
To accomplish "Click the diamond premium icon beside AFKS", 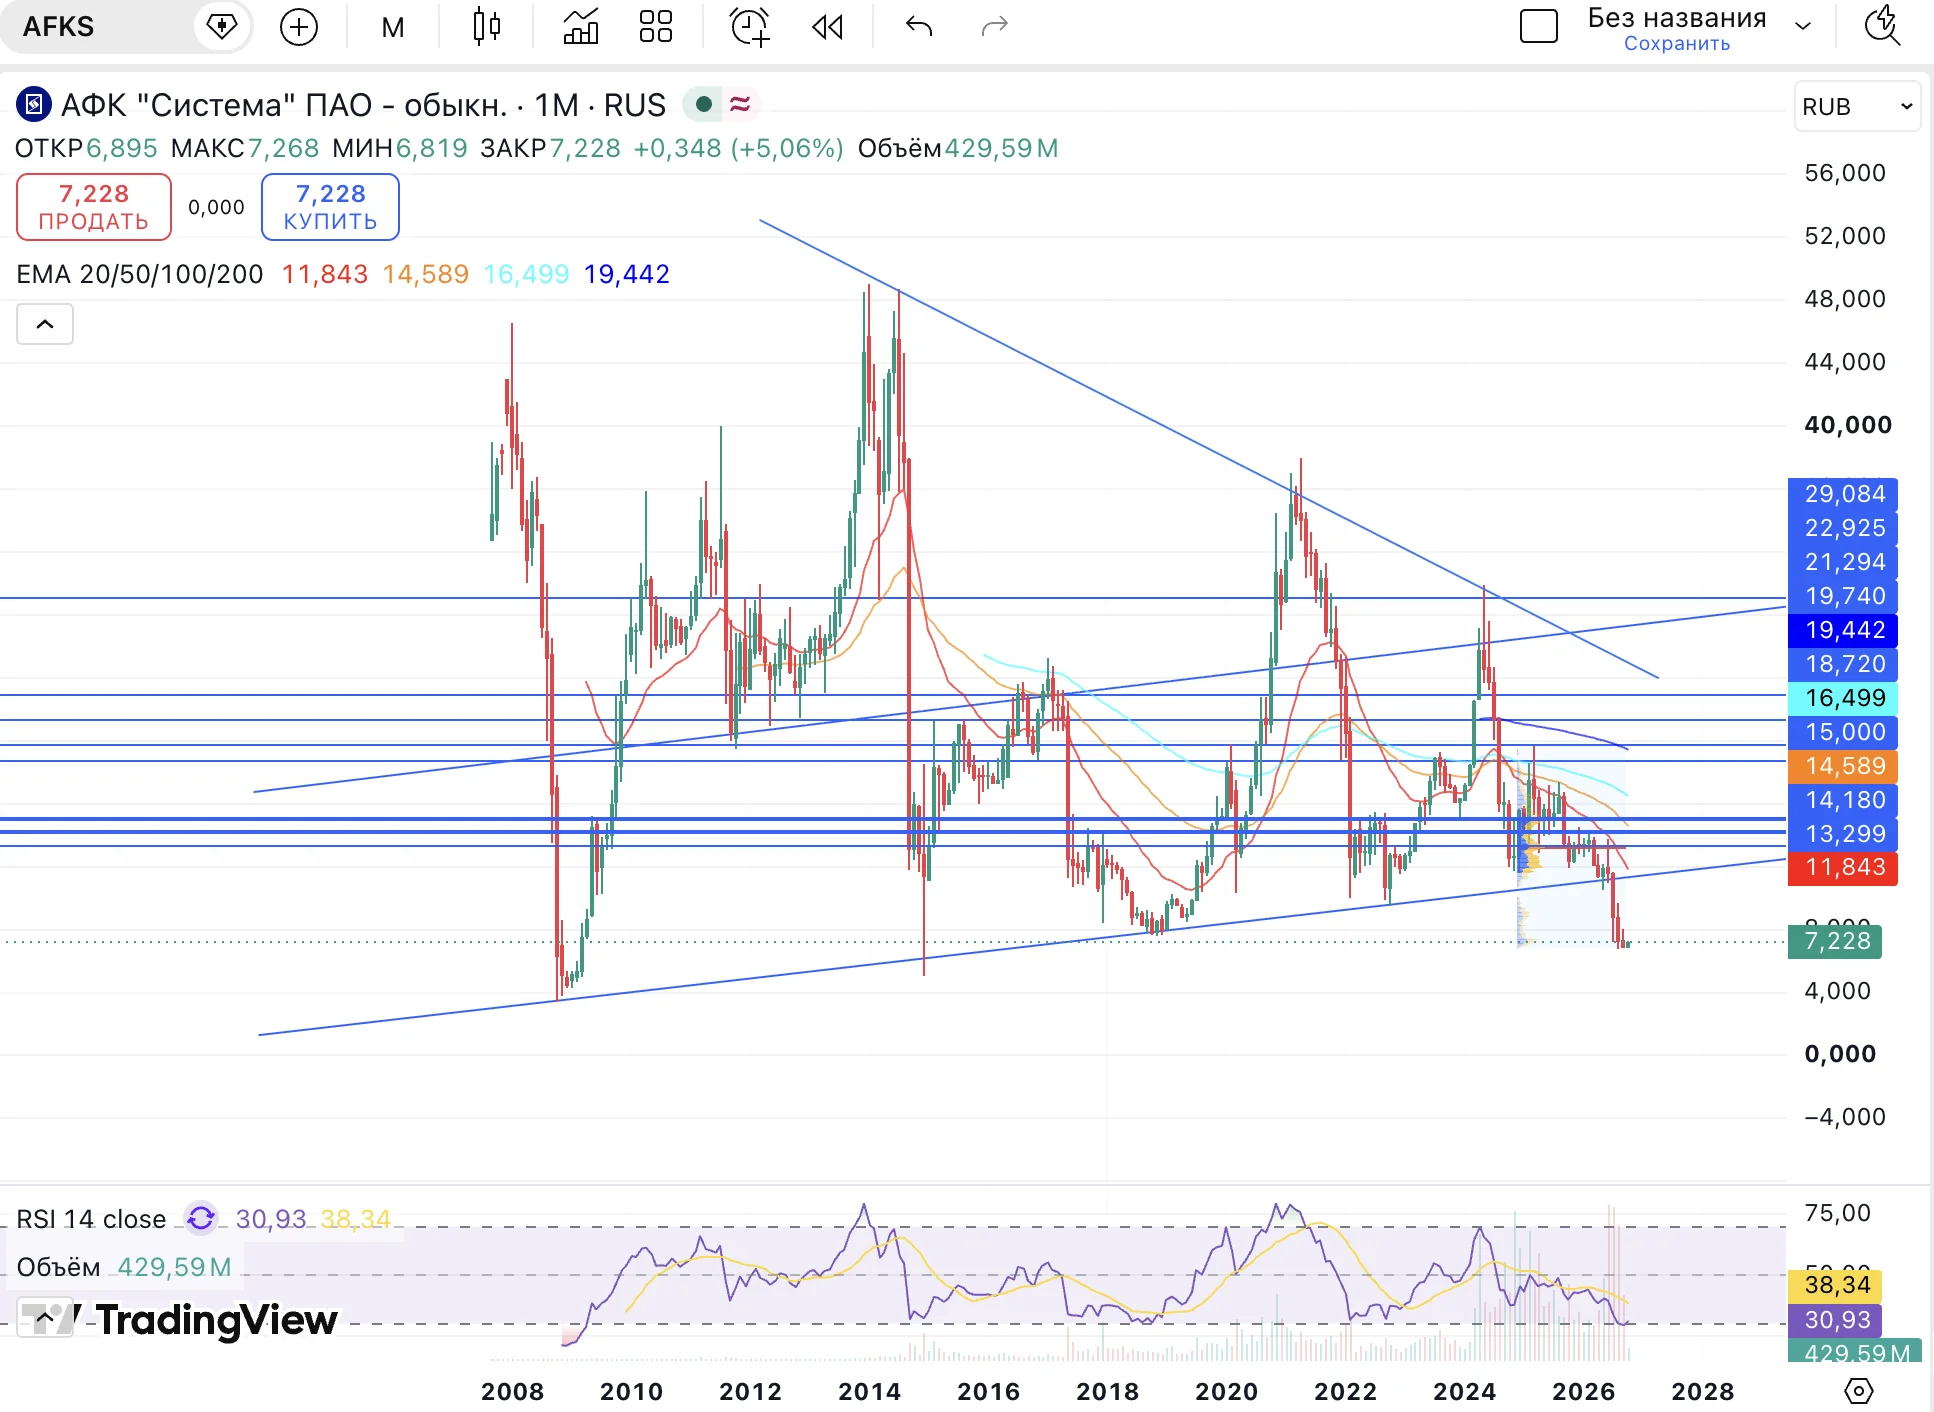I will 222,26.
